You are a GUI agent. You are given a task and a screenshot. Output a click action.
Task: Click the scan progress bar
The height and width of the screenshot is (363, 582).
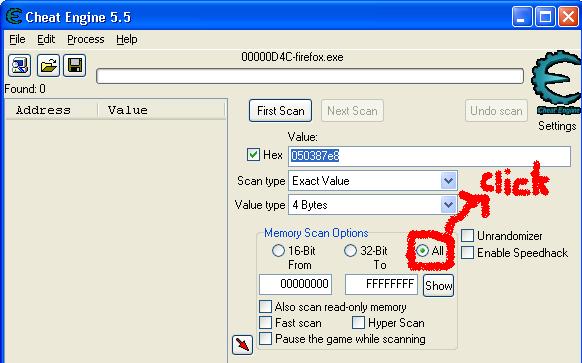point(310,76)
